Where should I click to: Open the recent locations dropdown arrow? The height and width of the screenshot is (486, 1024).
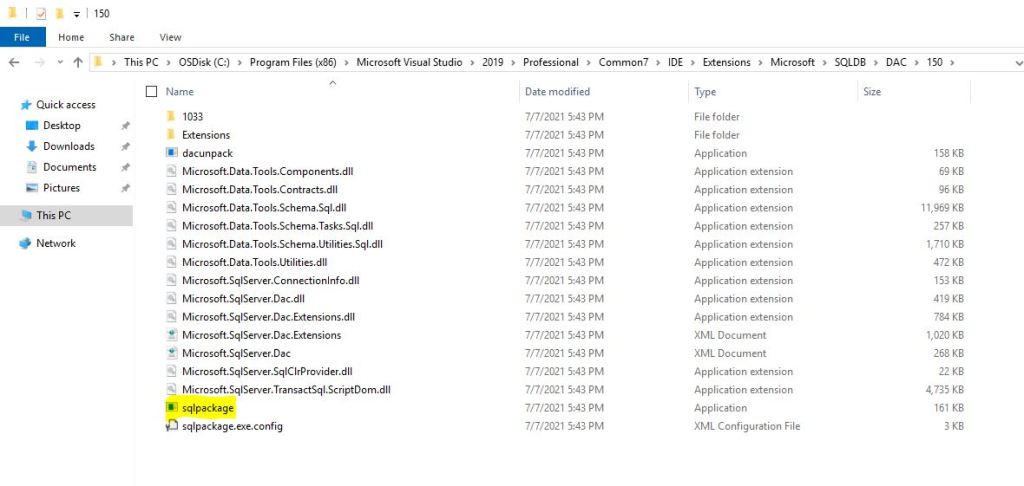pos(58,62)
